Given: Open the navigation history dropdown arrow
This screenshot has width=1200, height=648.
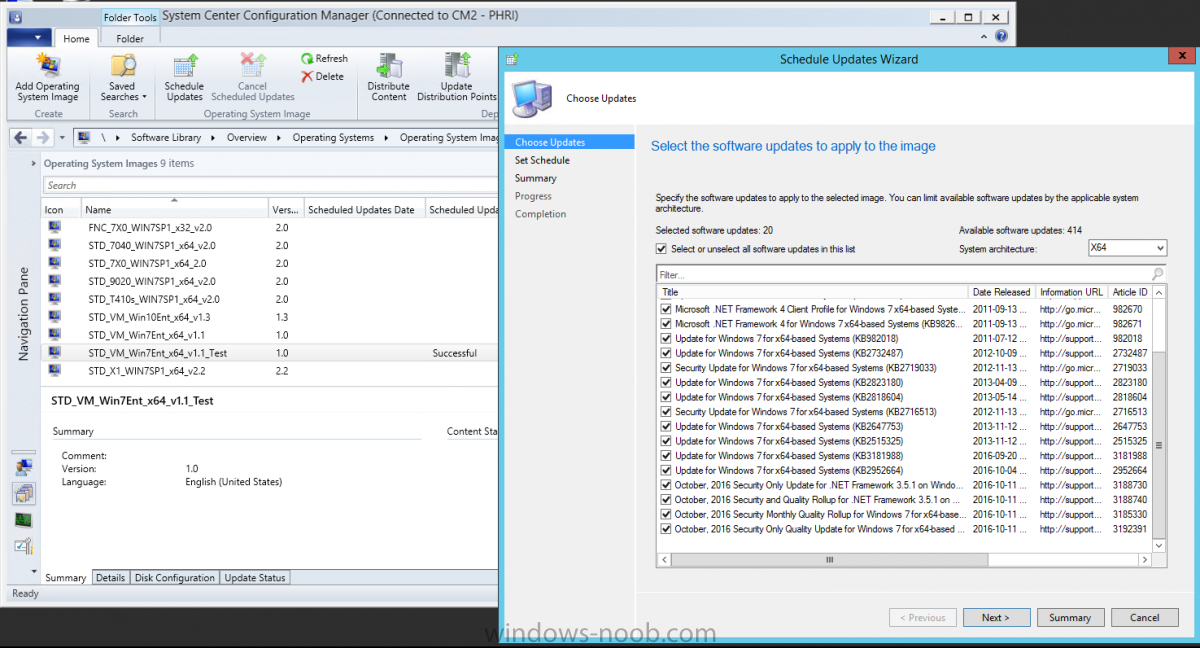Looking at the screenshot, I should (x=62, y=138).
